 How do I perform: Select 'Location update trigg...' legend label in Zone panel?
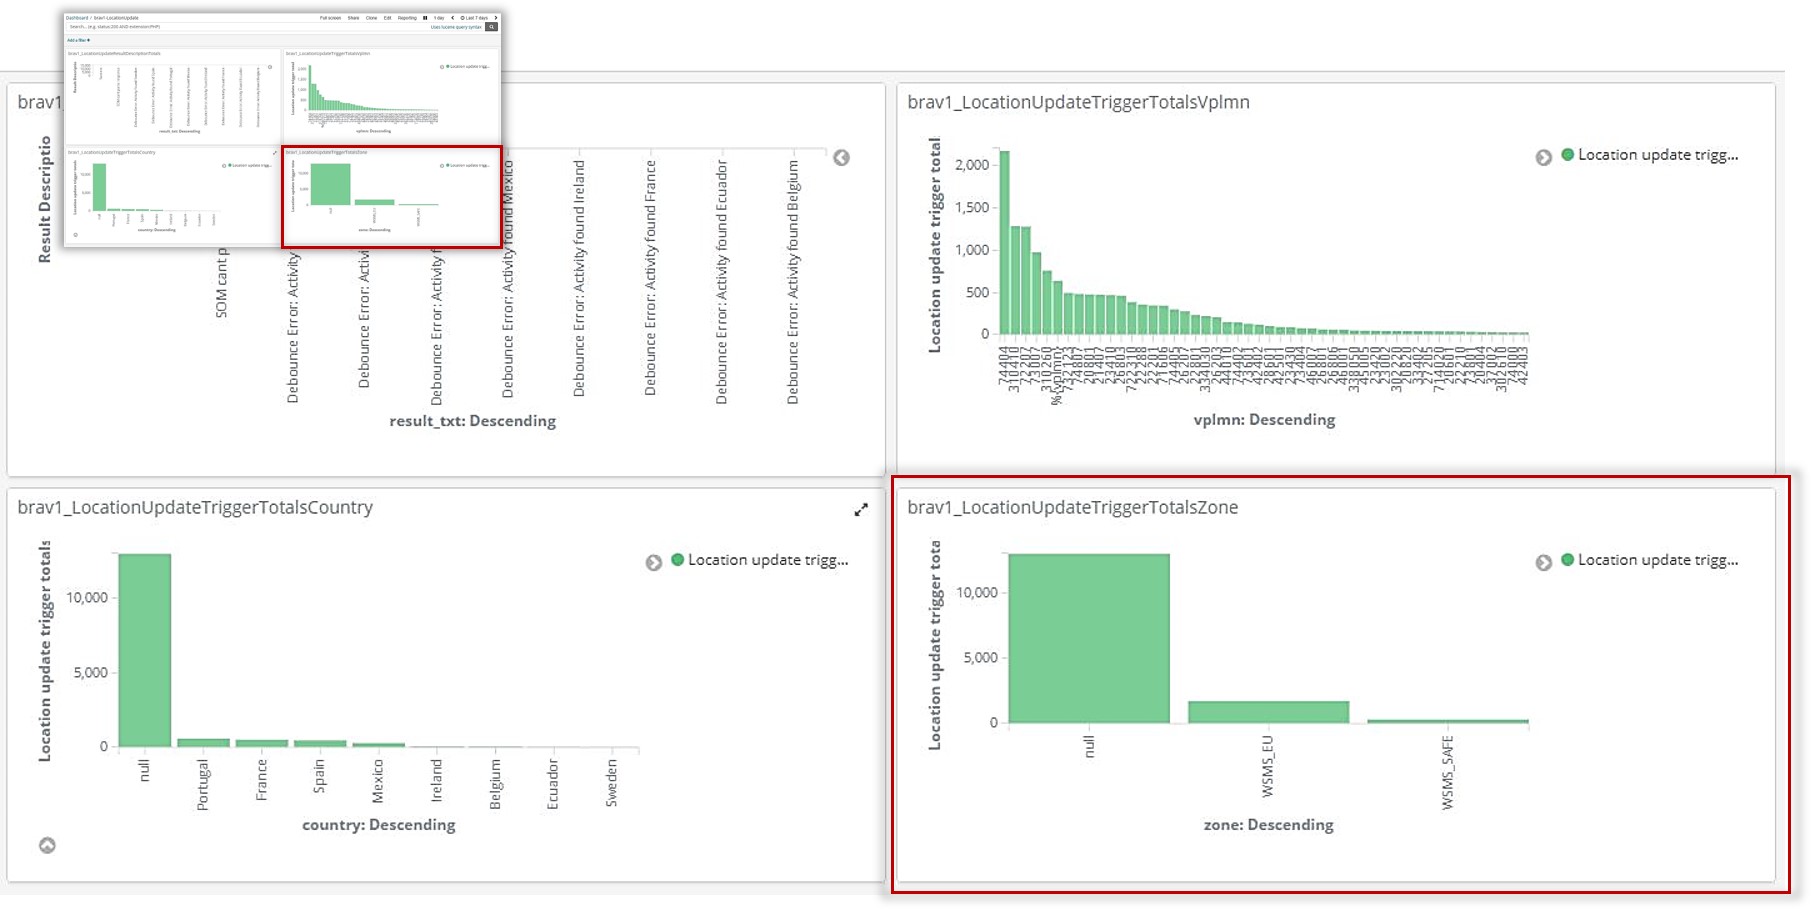click(x=1658, y=560)
